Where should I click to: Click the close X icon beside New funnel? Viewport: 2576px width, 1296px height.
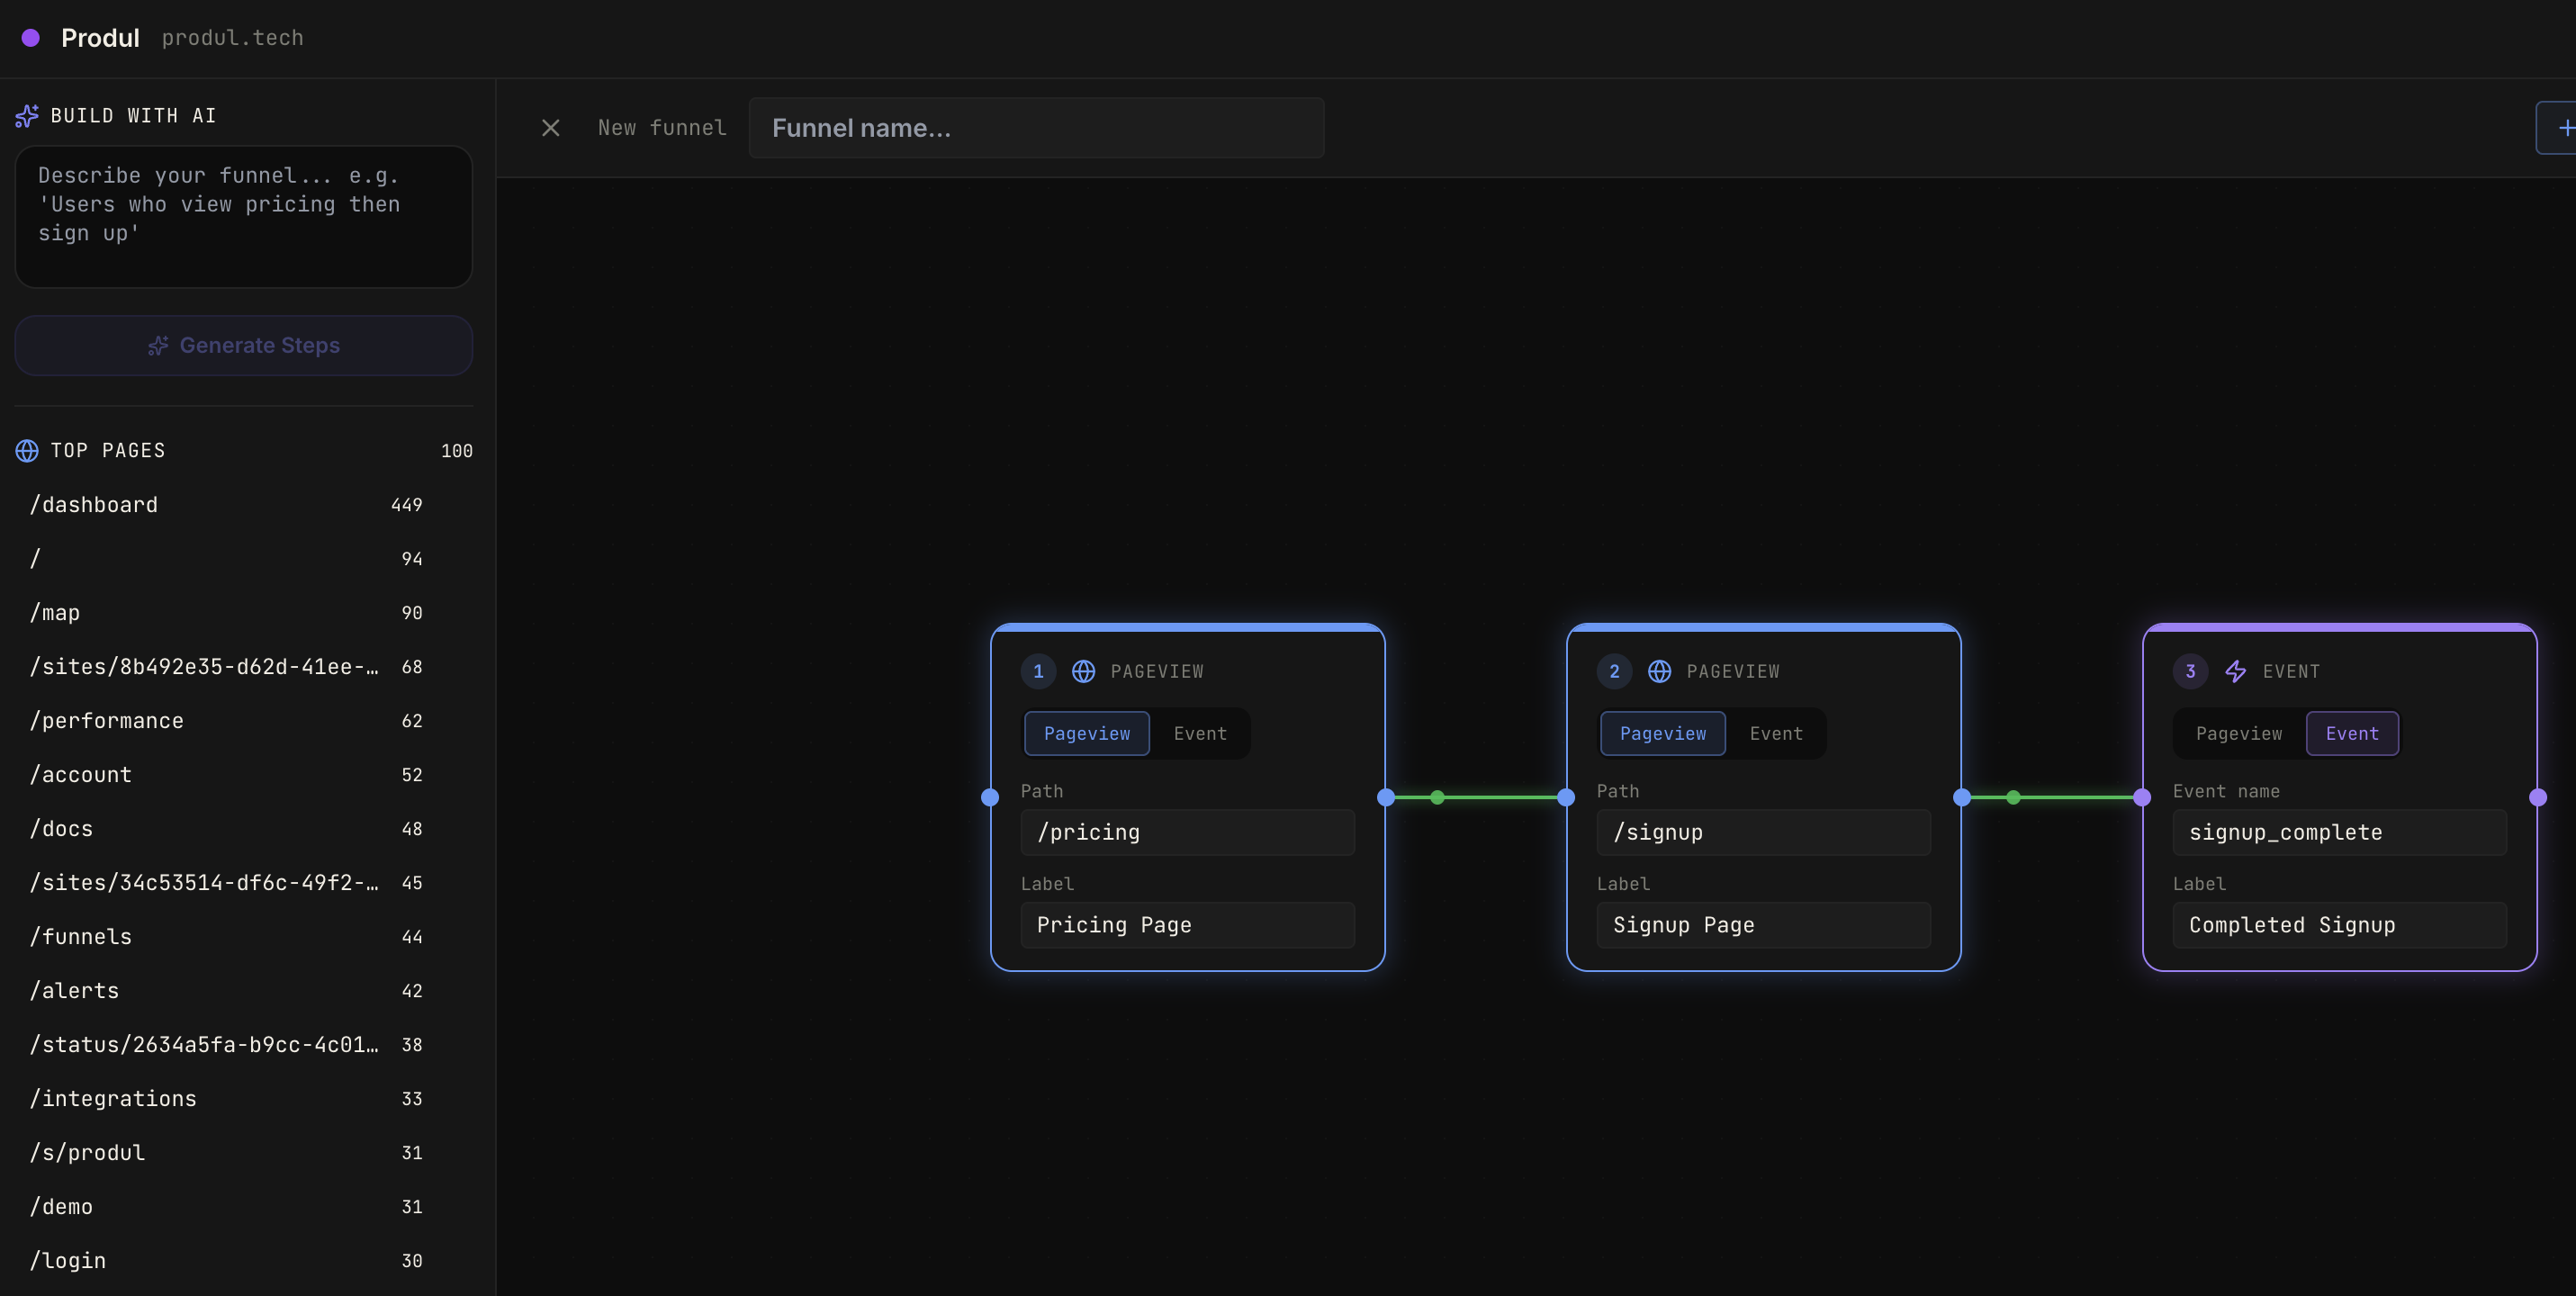click(x=550, y=128)
